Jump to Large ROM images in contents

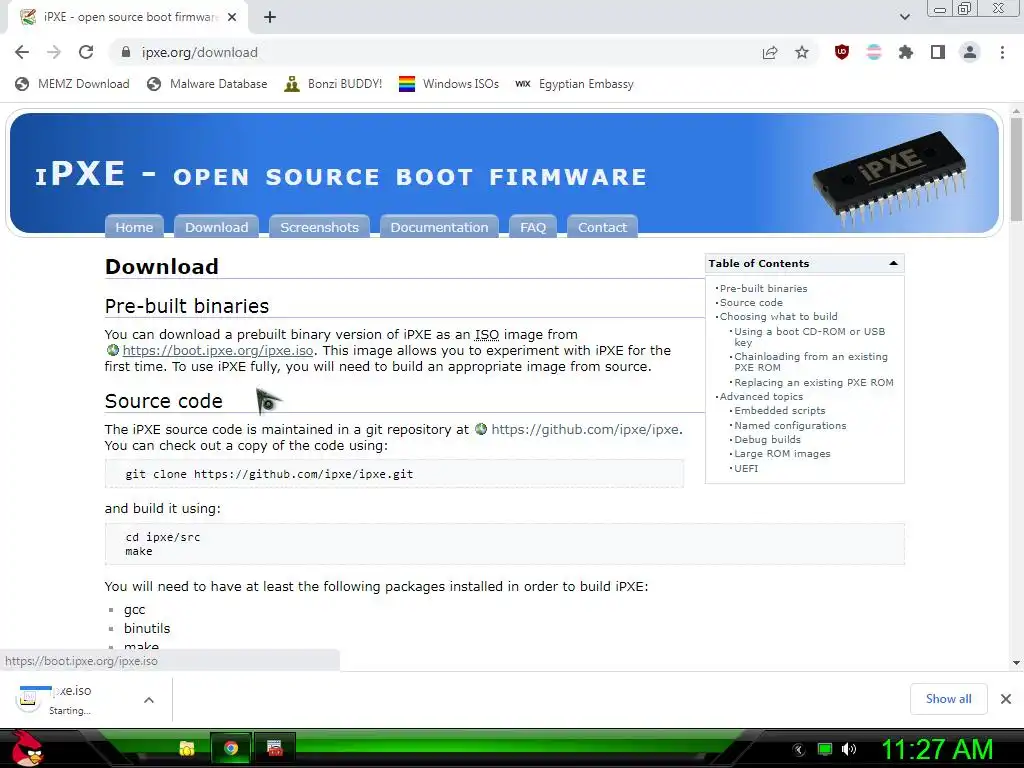tap(782, 453)
